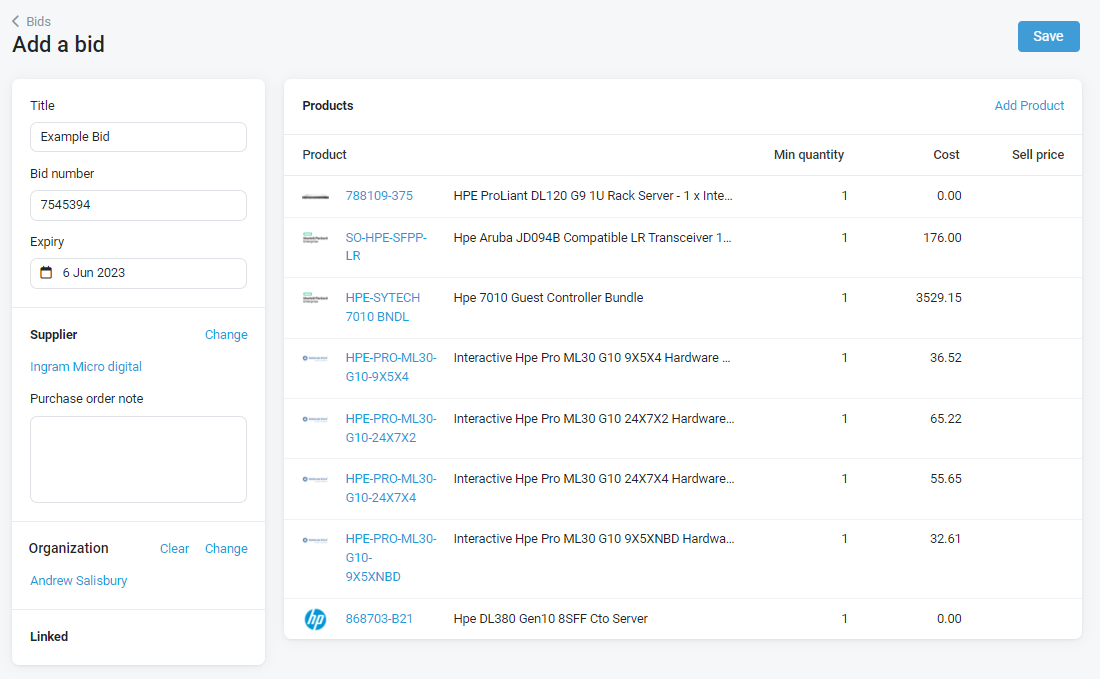Click the calendar icon in Expiry field

click(x=46, y=273)
